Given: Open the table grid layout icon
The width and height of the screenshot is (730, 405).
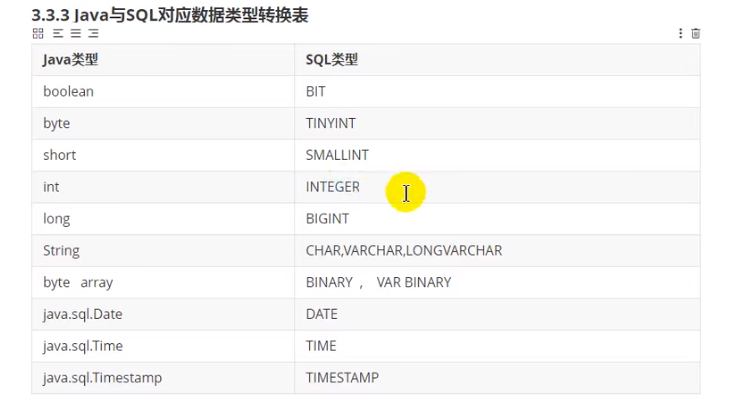Looking at the screenshot, I should 38,33.
